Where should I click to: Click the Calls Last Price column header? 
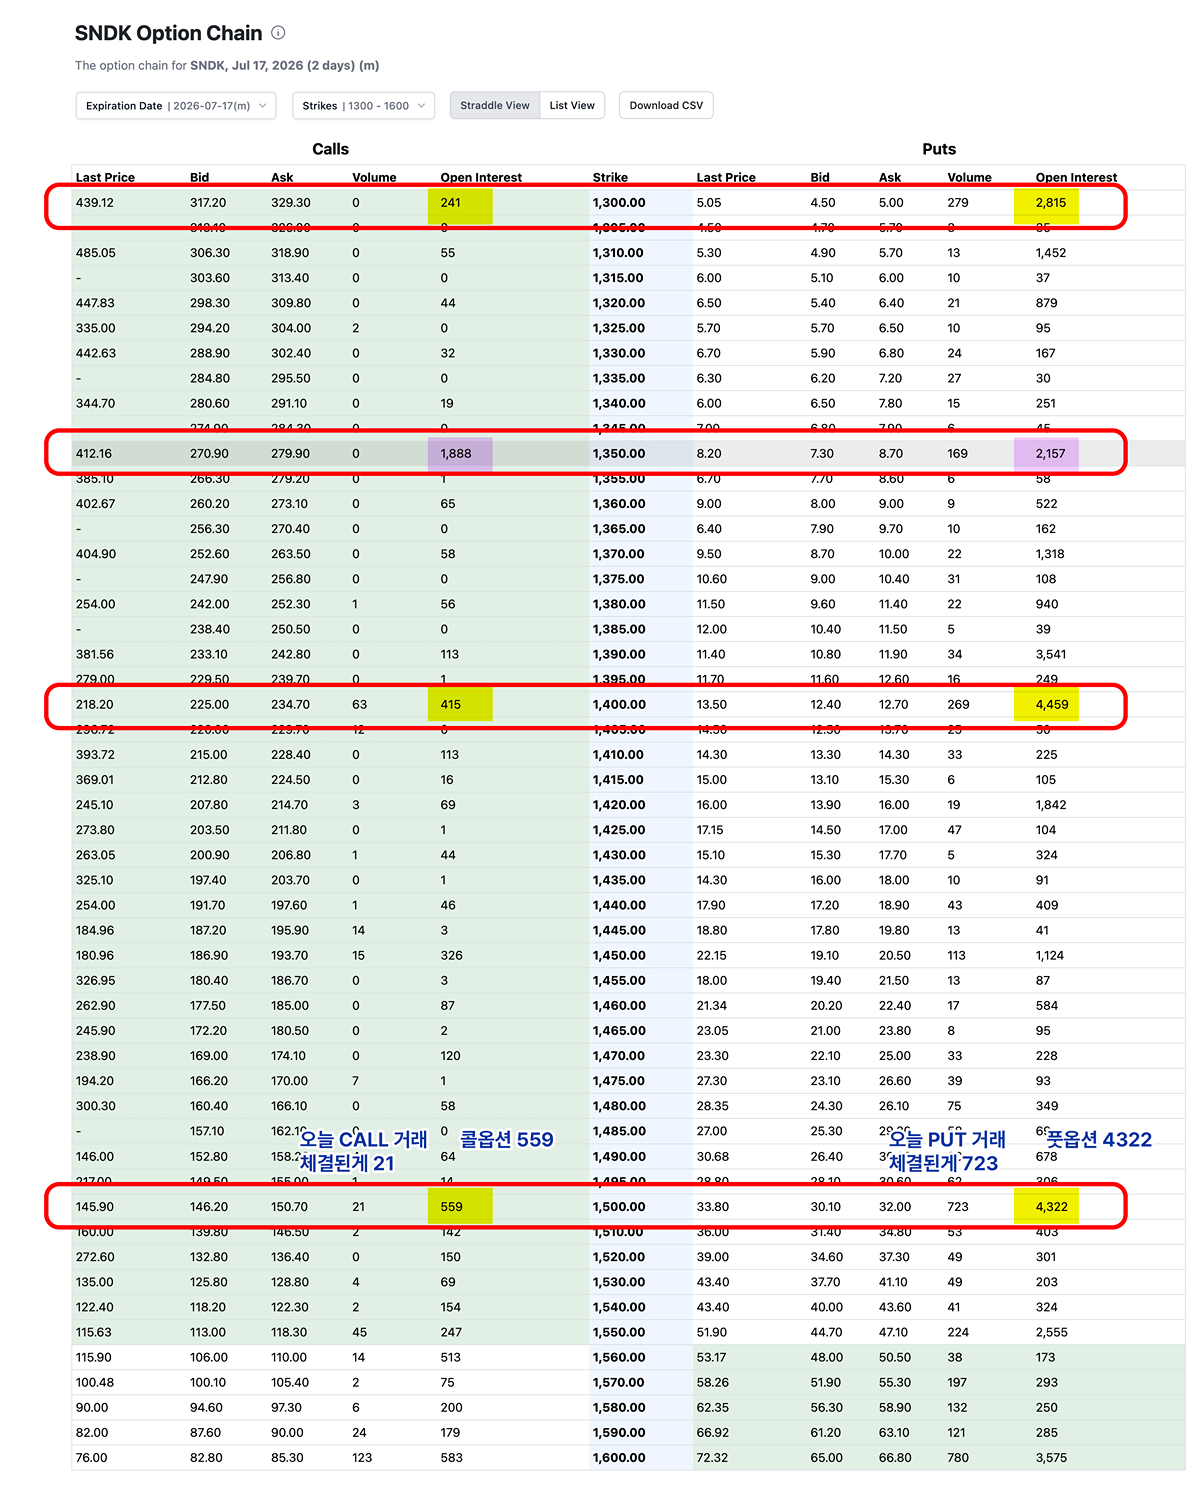tap(105, 177)
